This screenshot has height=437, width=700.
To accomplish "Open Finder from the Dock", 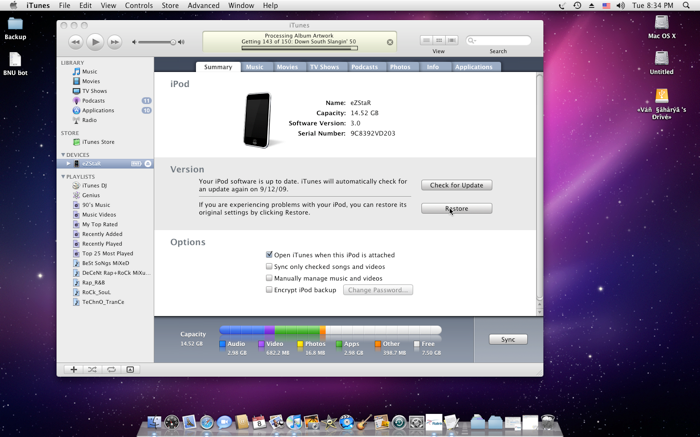I will [154, 422].
